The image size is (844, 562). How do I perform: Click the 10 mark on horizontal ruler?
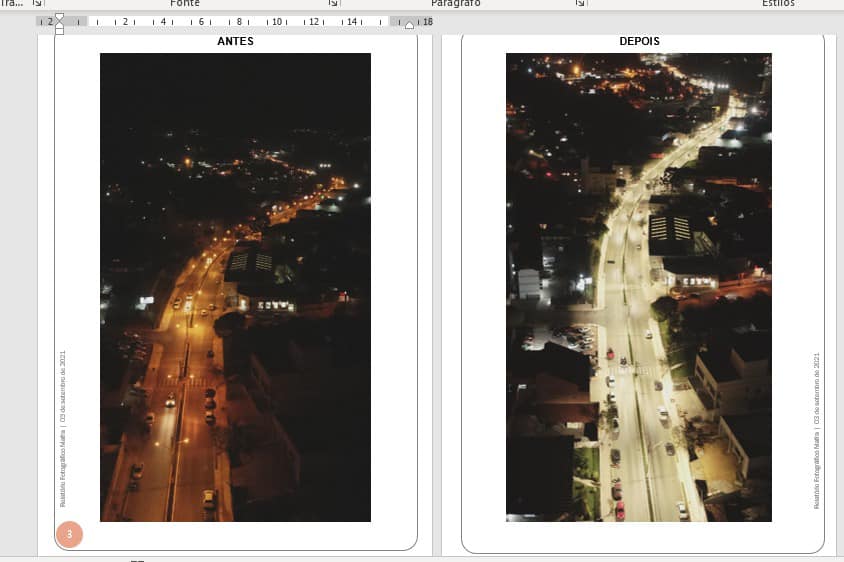[x=277, y=21]
